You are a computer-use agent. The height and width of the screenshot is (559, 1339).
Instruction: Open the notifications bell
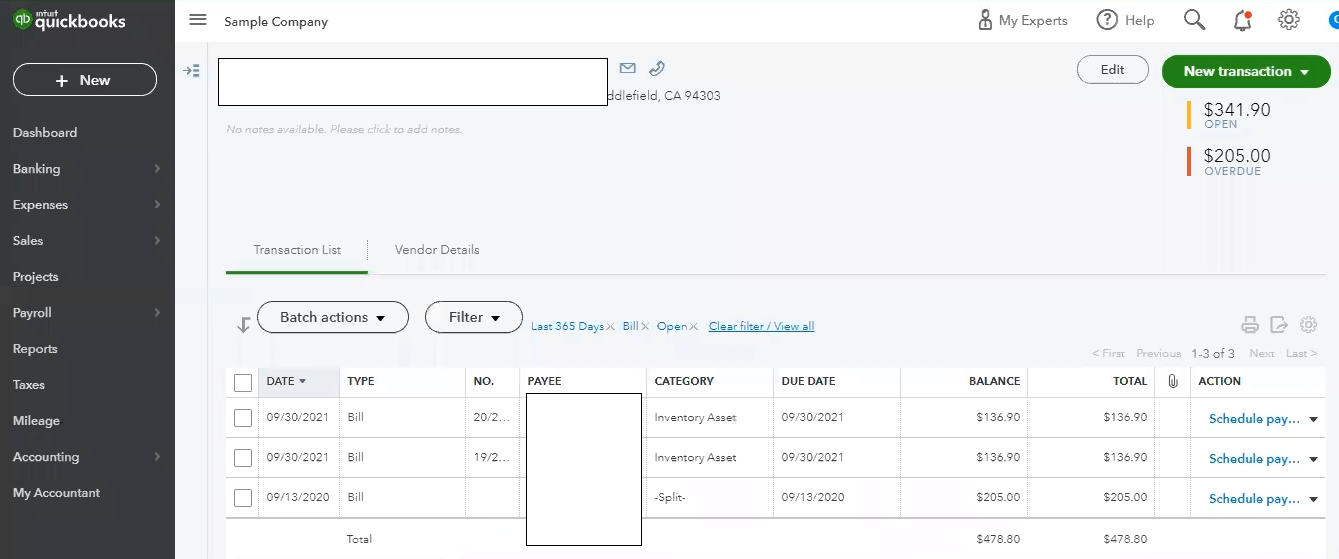(1242, 20)
